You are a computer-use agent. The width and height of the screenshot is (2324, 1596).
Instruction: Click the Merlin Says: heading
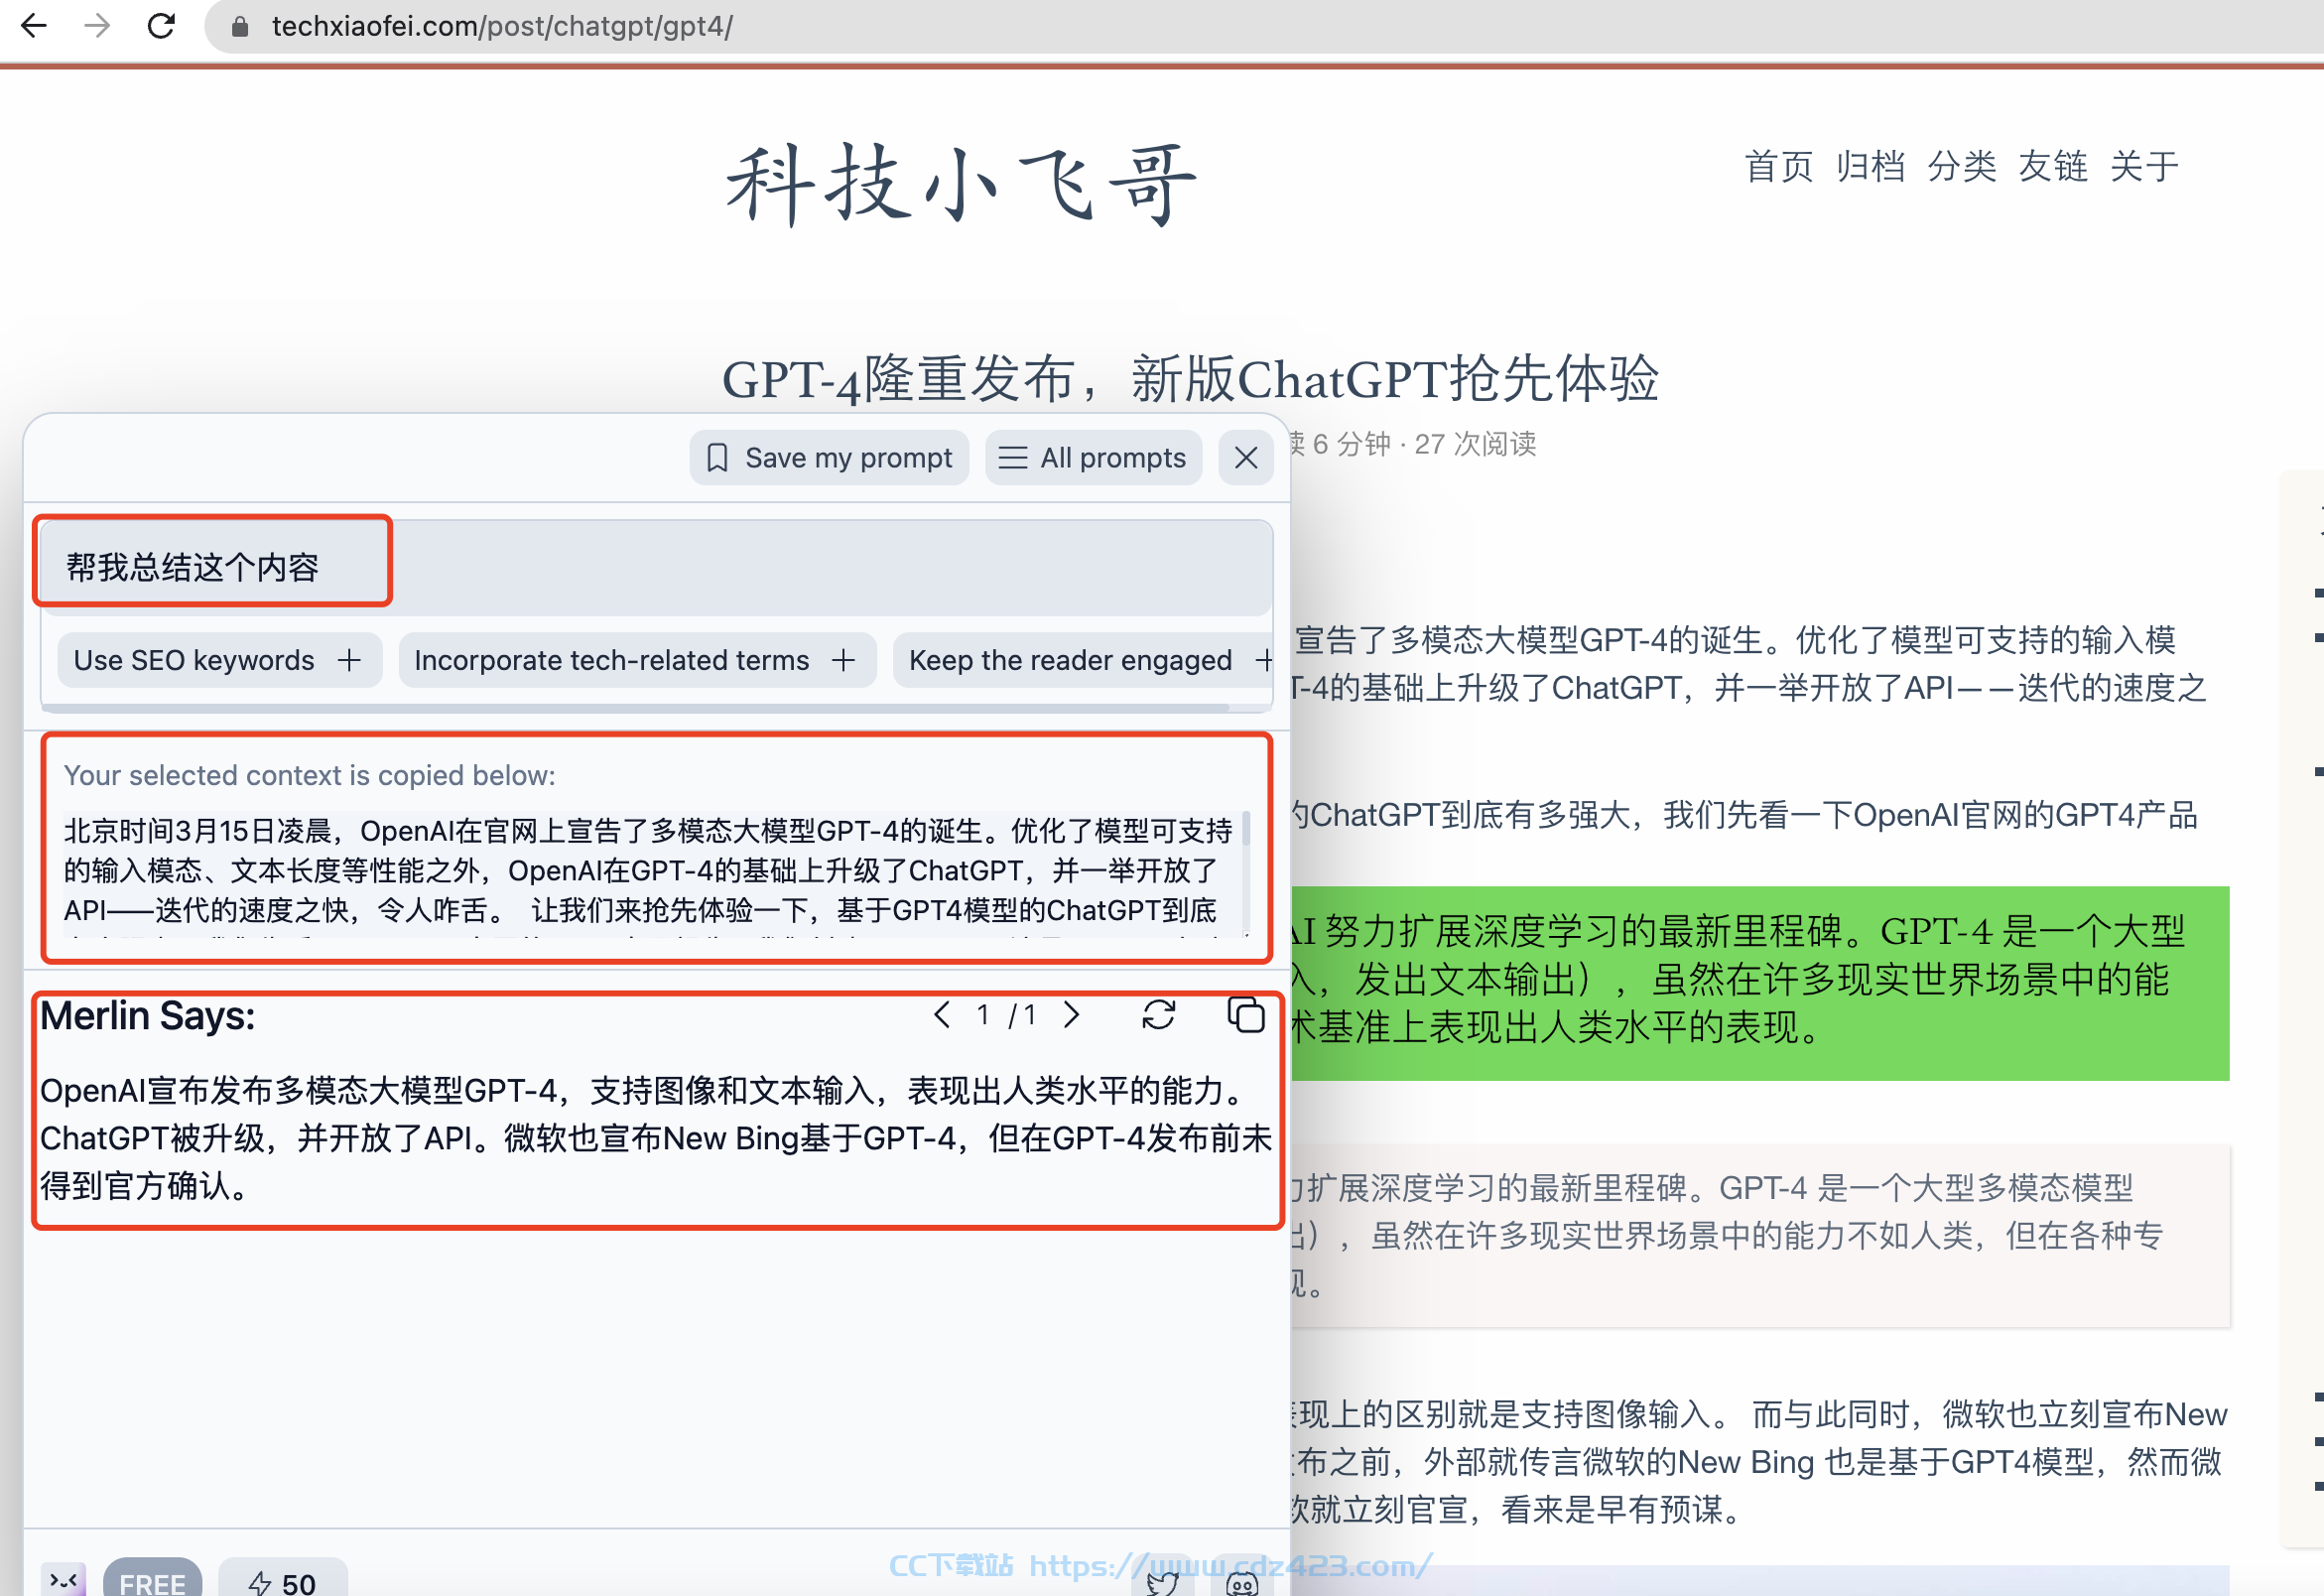[147, 1015]
